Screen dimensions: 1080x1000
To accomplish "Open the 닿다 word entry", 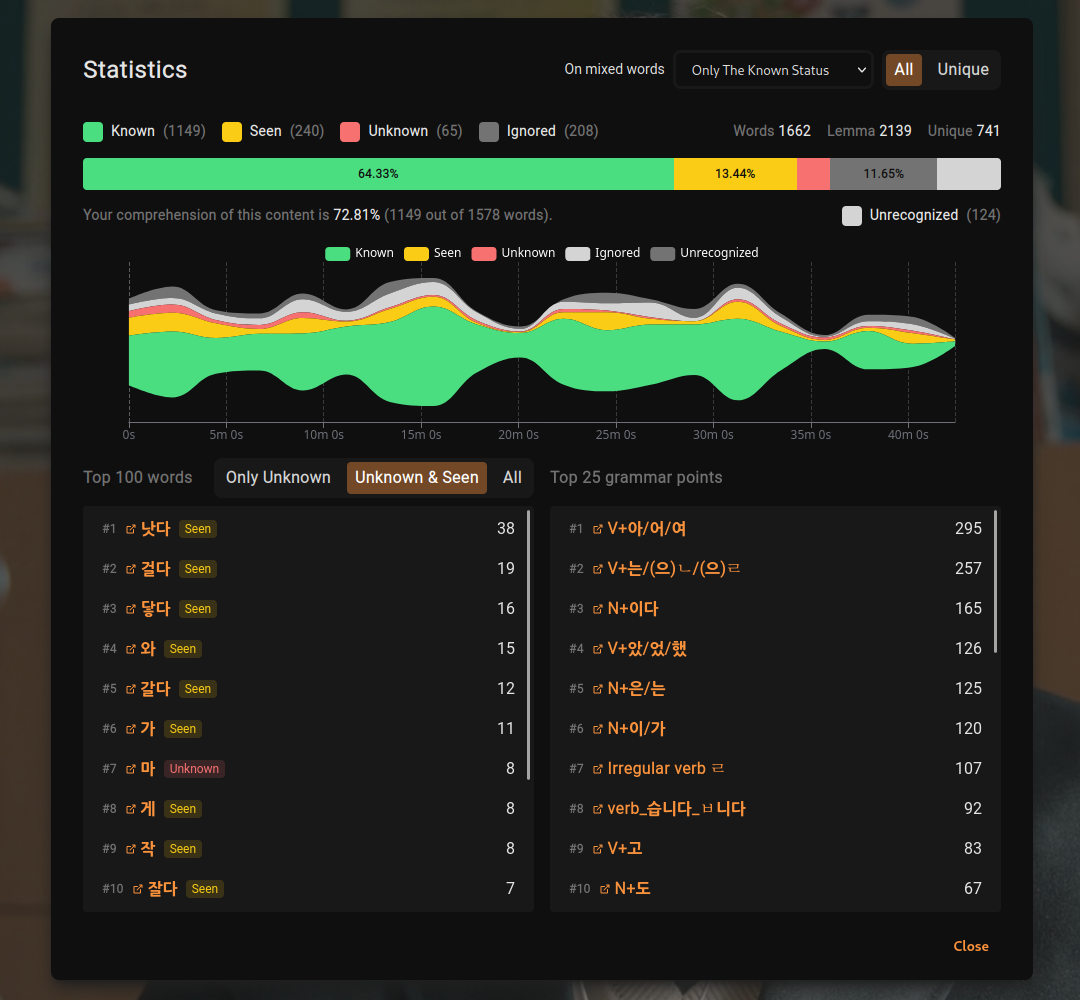I will tap(155, 609).
